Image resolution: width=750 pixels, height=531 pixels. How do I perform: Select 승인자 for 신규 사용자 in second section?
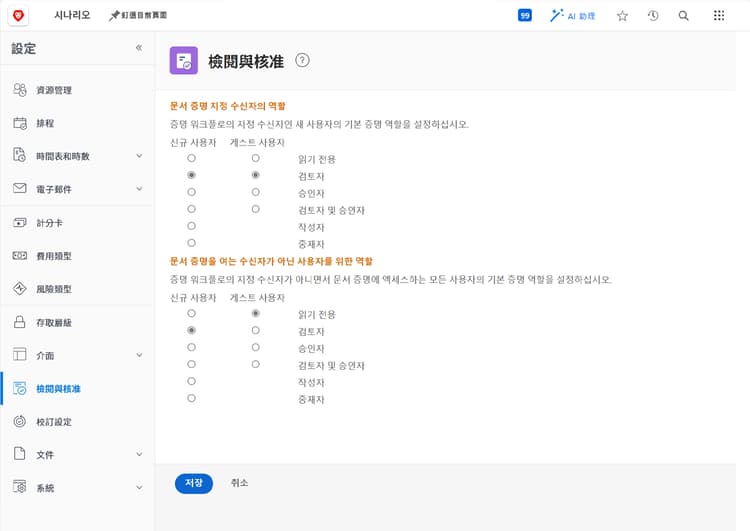191,347
